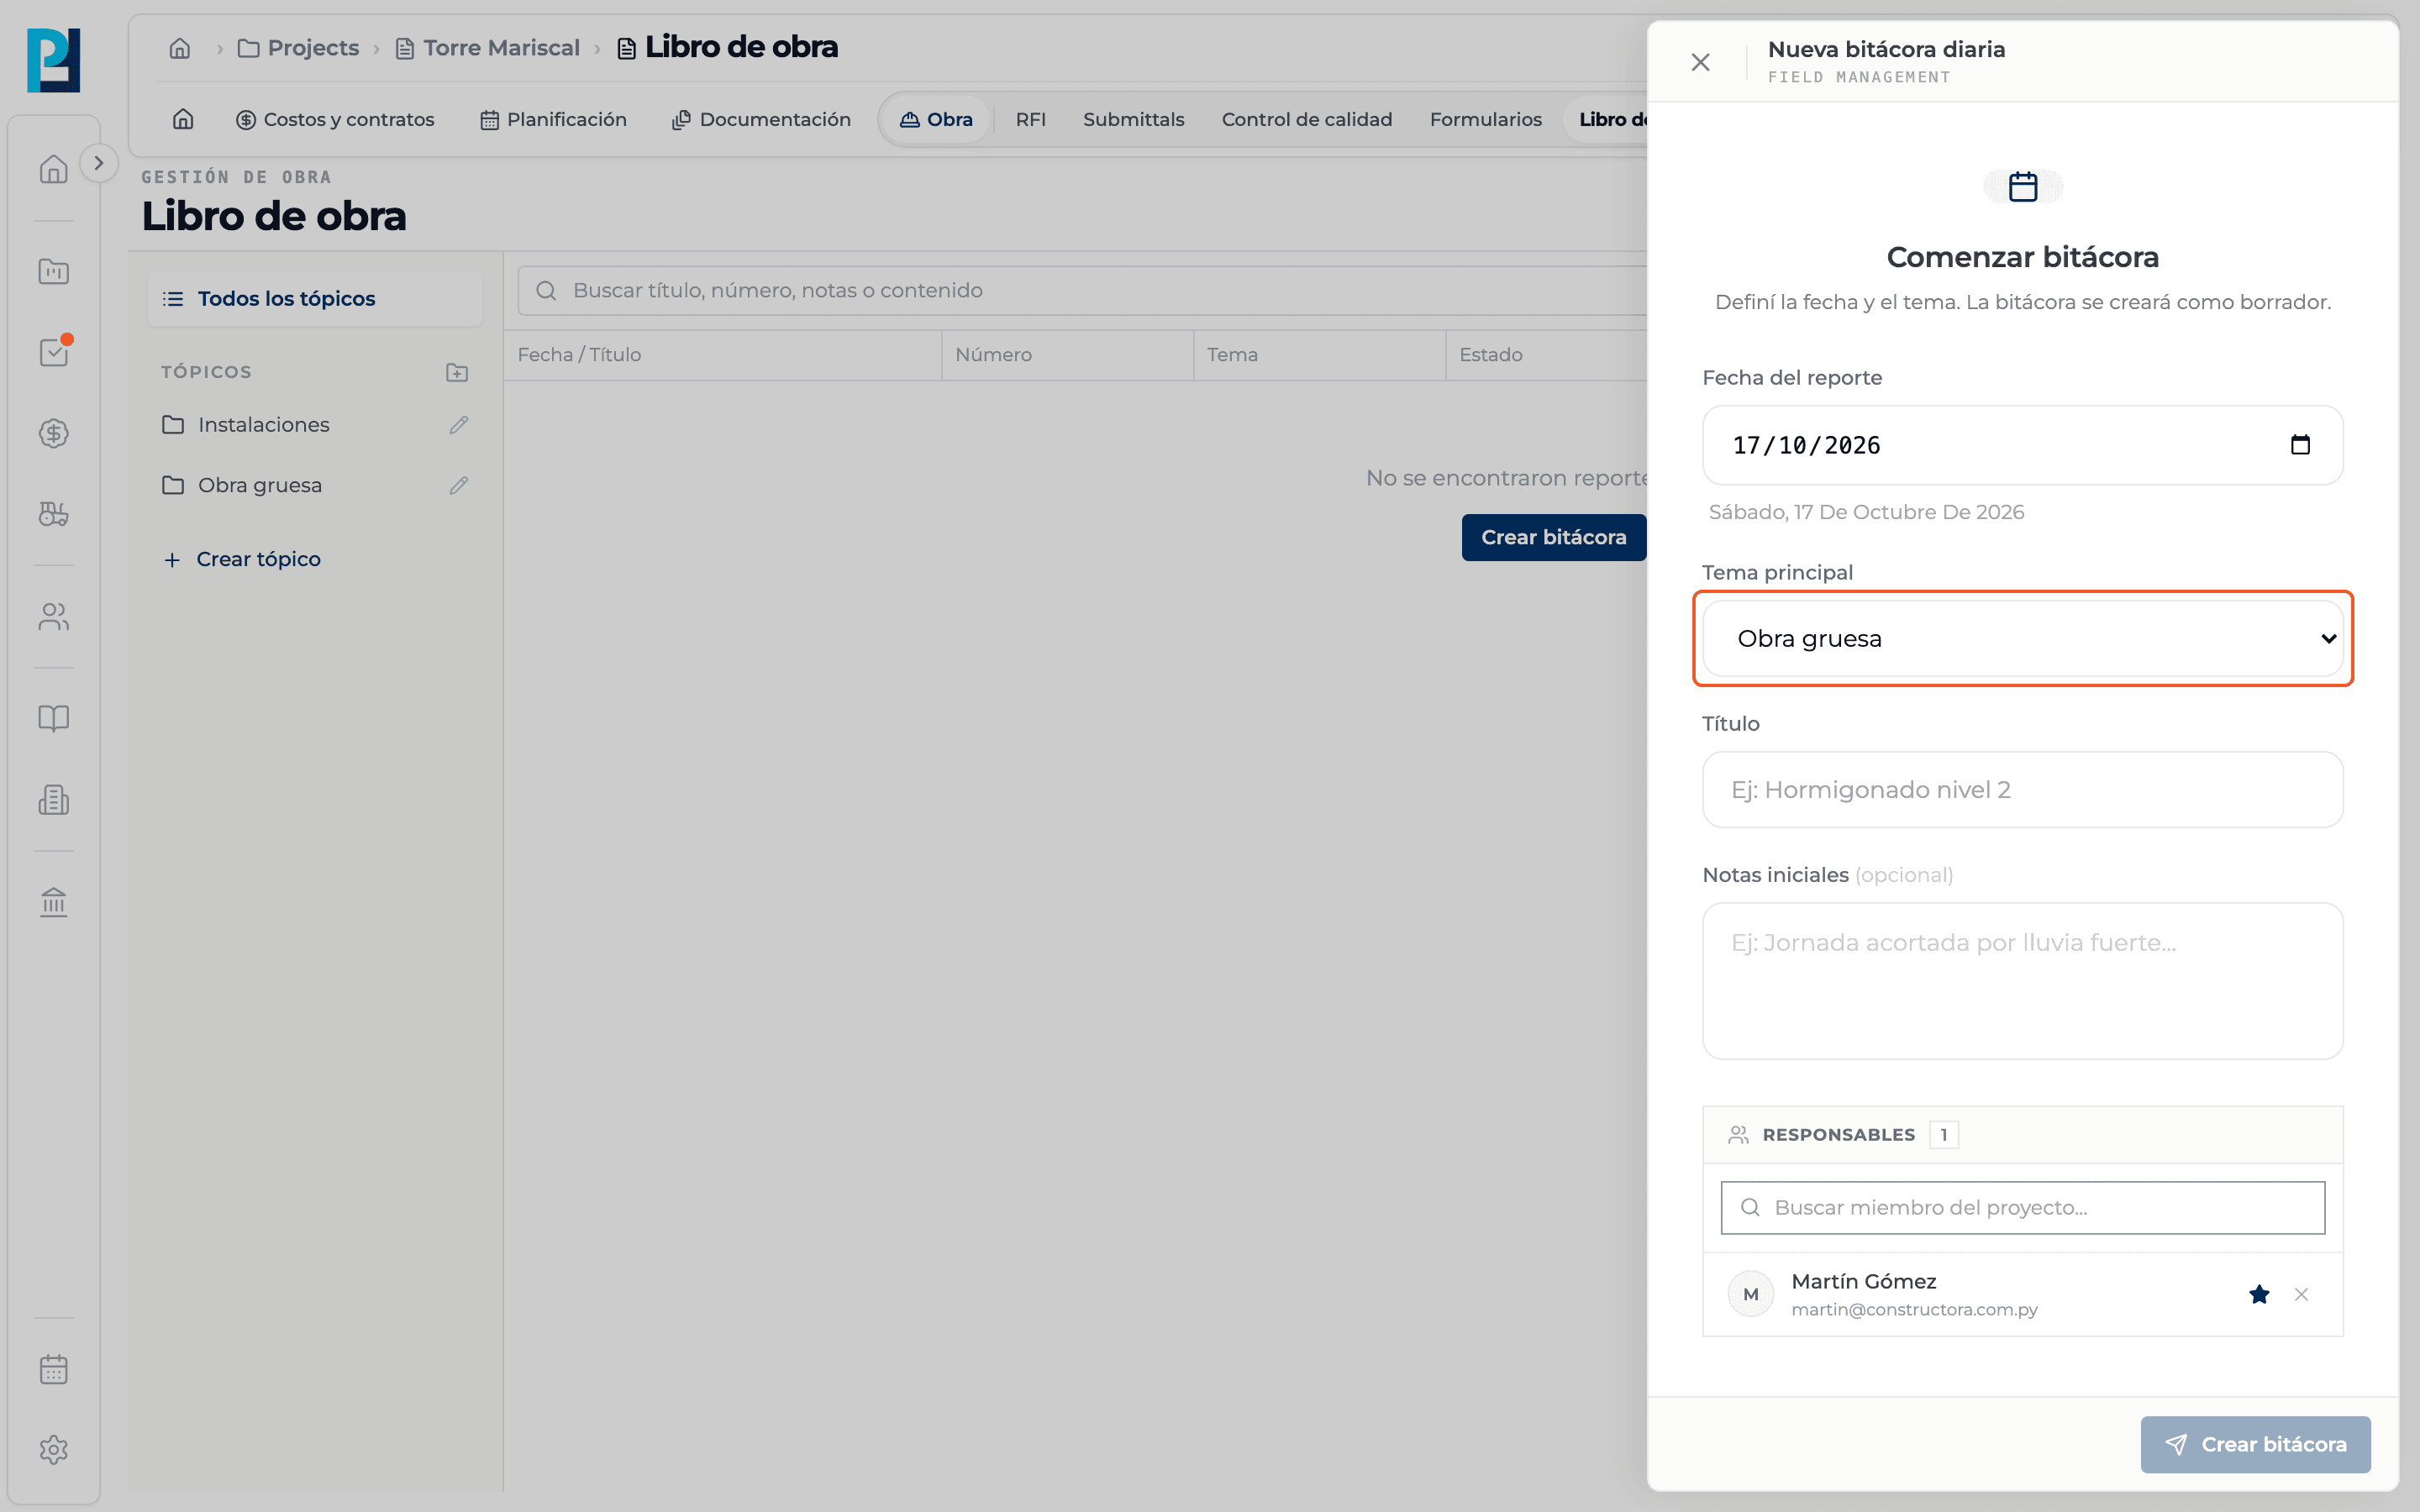This screenshot has width=2420, height=1512.
Task: Select the Instalaciones topic folder
Action: (264, 425)
